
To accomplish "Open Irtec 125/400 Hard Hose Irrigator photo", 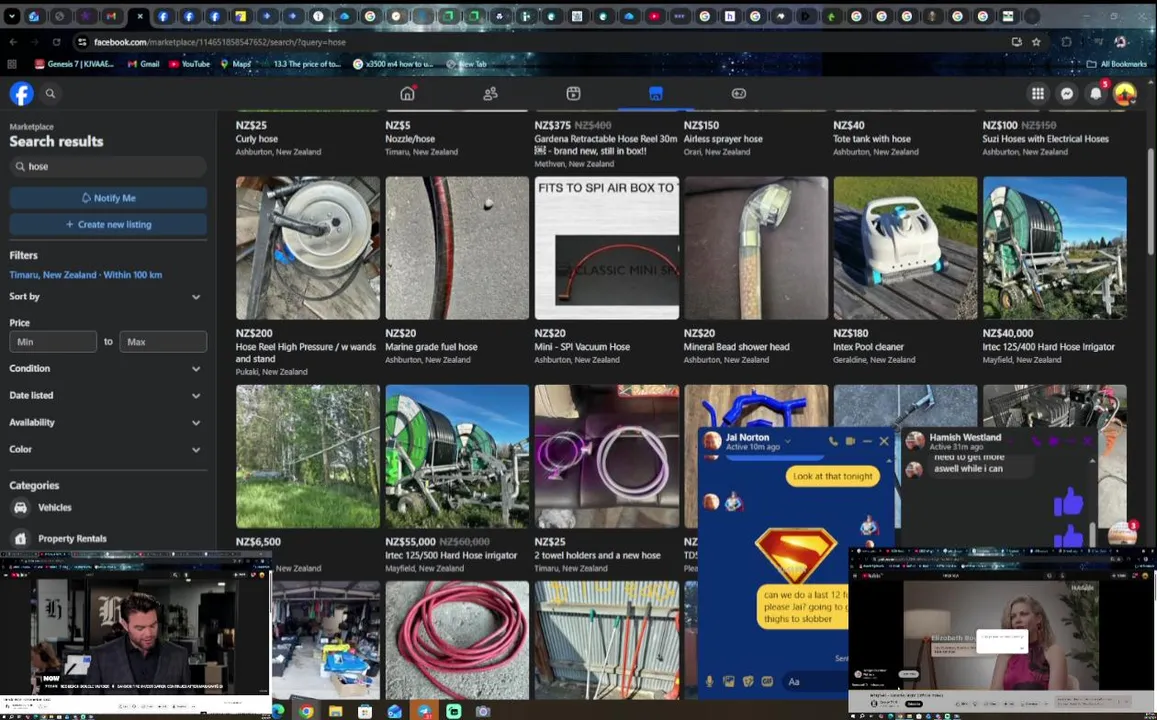I will (1054, 248).
